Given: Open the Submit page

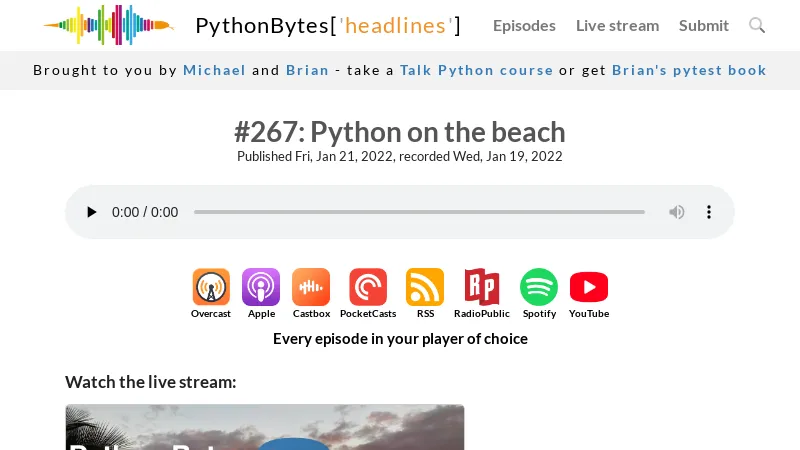Looking at the screenshot, I should click(x=704, y=26).
